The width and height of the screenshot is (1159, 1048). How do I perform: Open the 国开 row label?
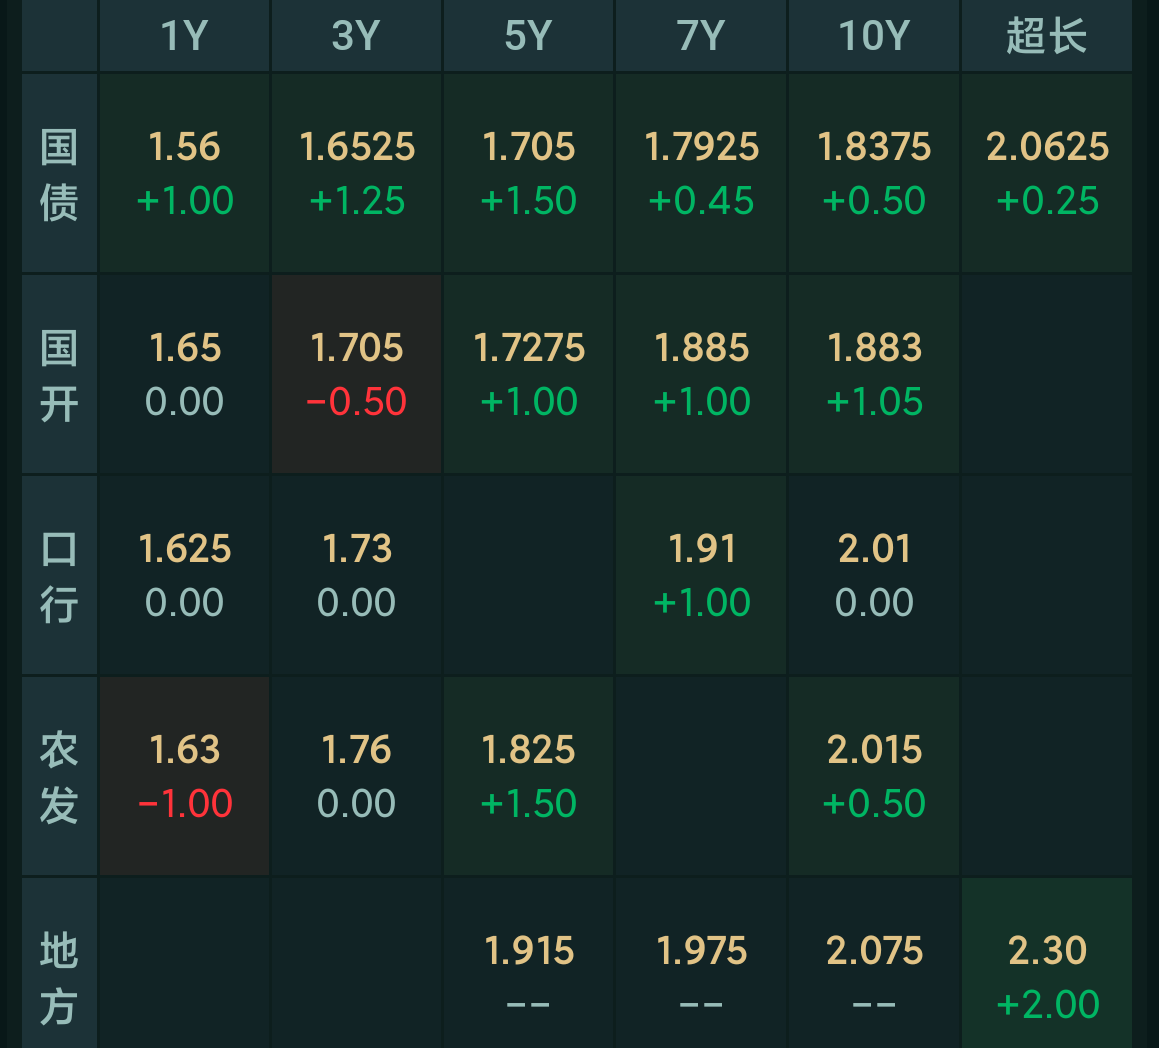[59, 375]
